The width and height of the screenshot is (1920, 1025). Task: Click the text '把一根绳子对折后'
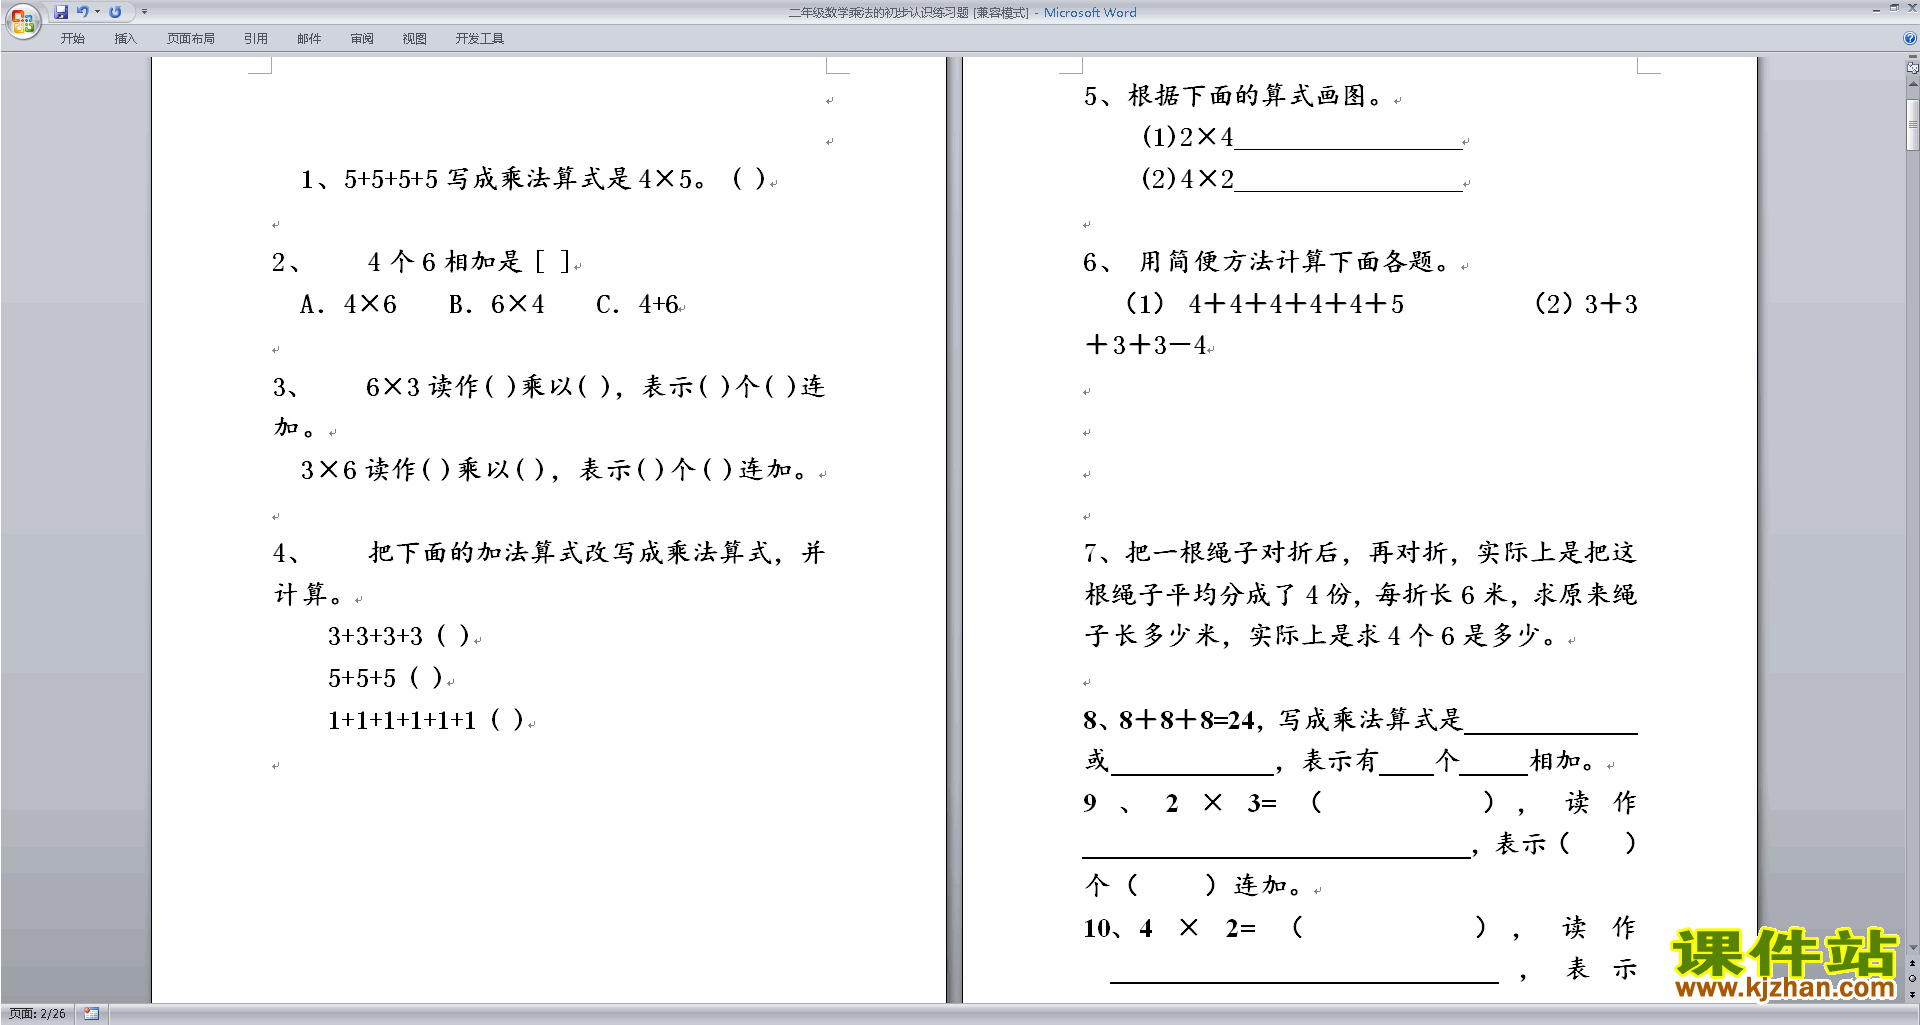coord(1232,553)
